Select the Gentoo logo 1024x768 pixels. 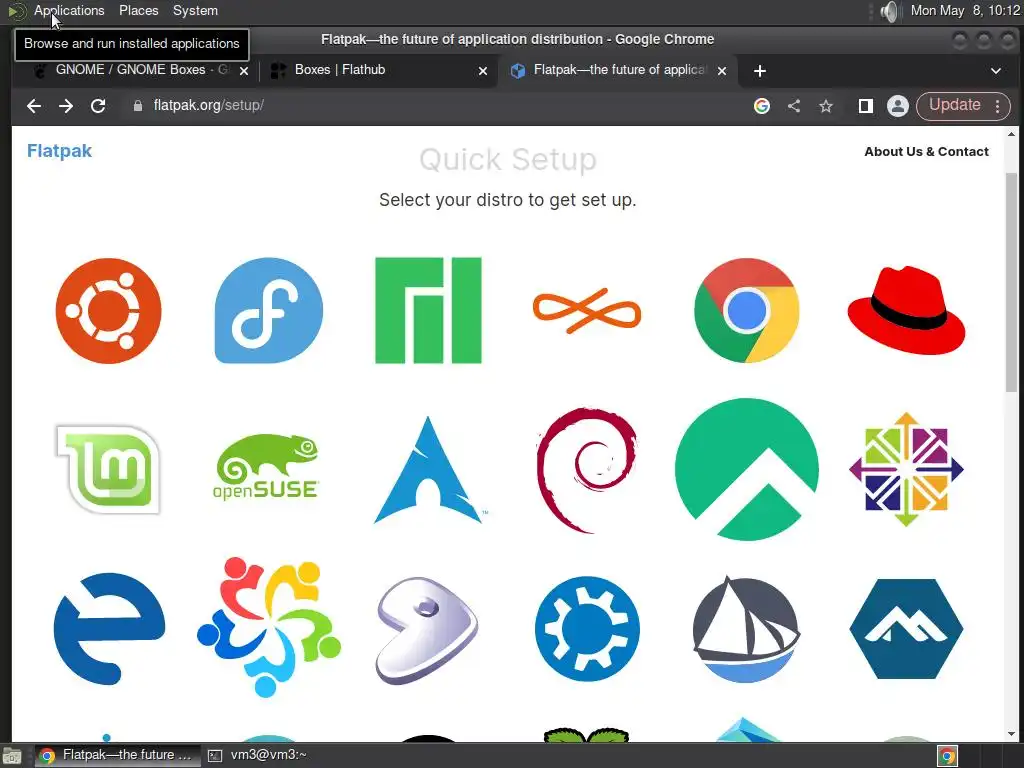427,630
